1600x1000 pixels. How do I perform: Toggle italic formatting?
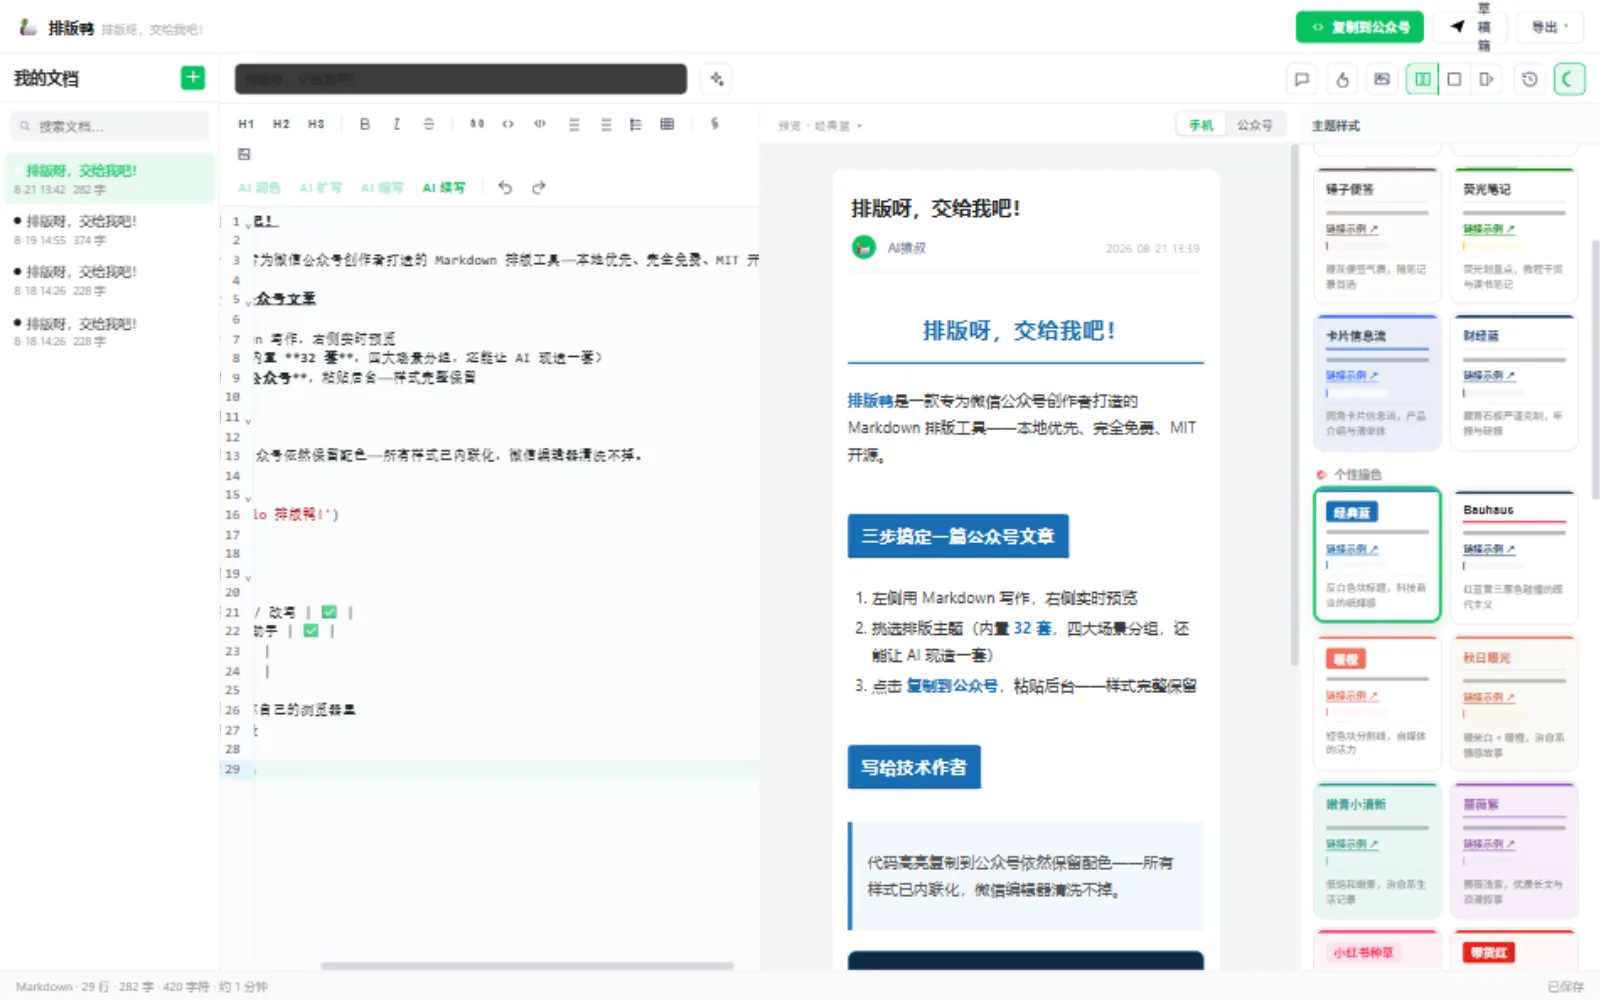coord(397,124)
